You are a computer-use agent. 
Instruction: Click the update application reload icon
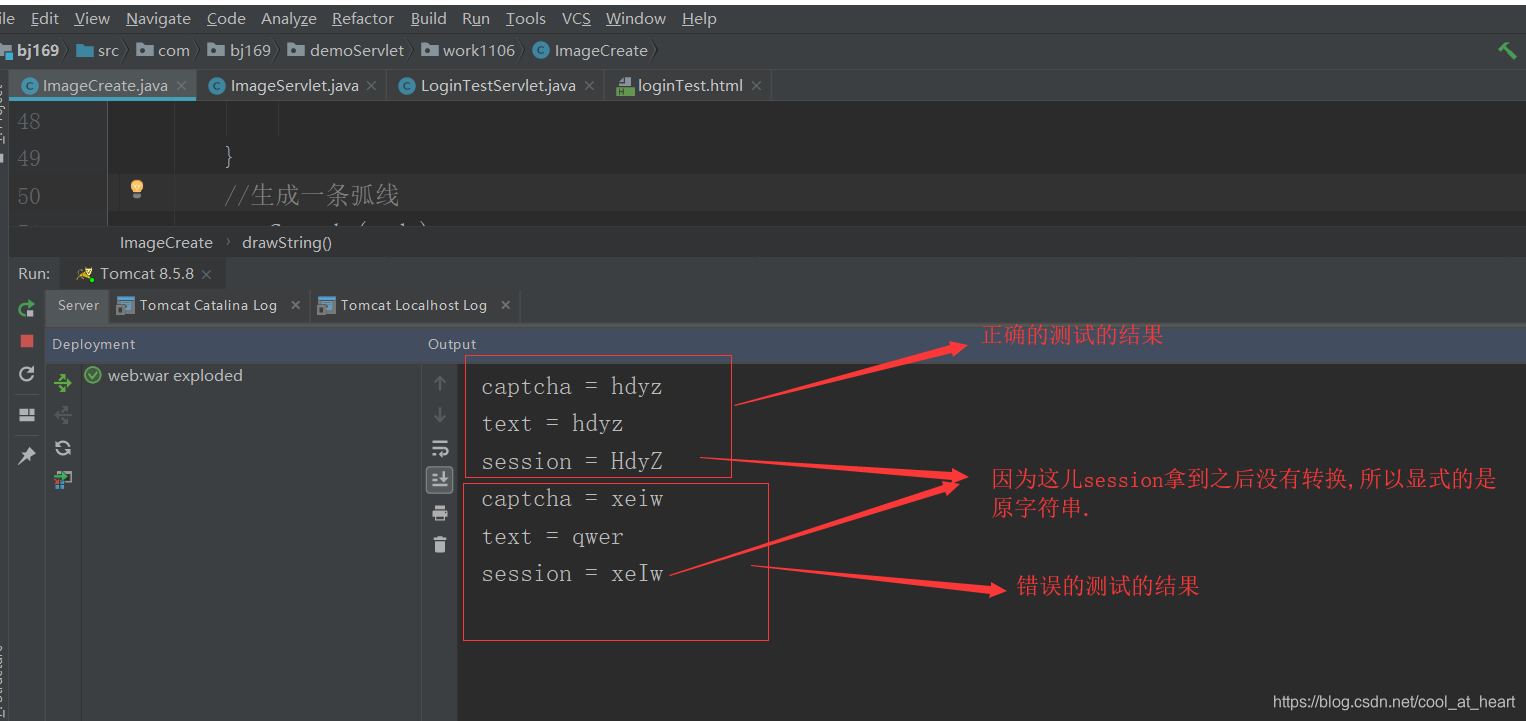coord(27,374)
